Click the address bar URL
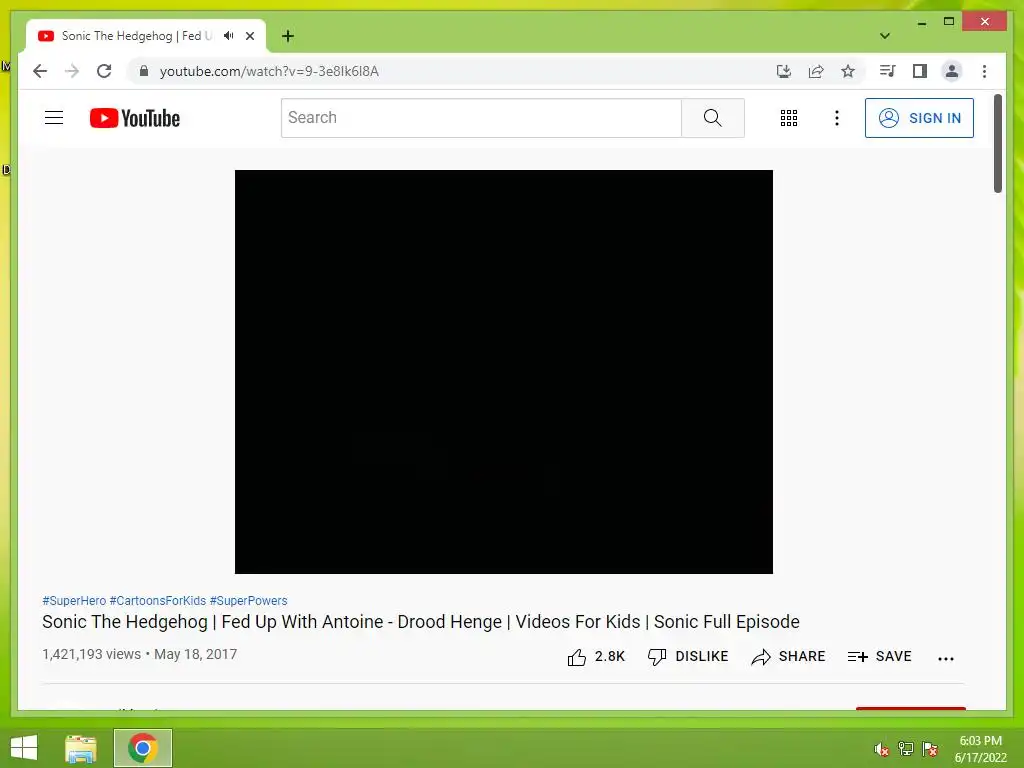The height and width of the screenshot is (768, 1024). pyautogui.click(x=269, y=71)
